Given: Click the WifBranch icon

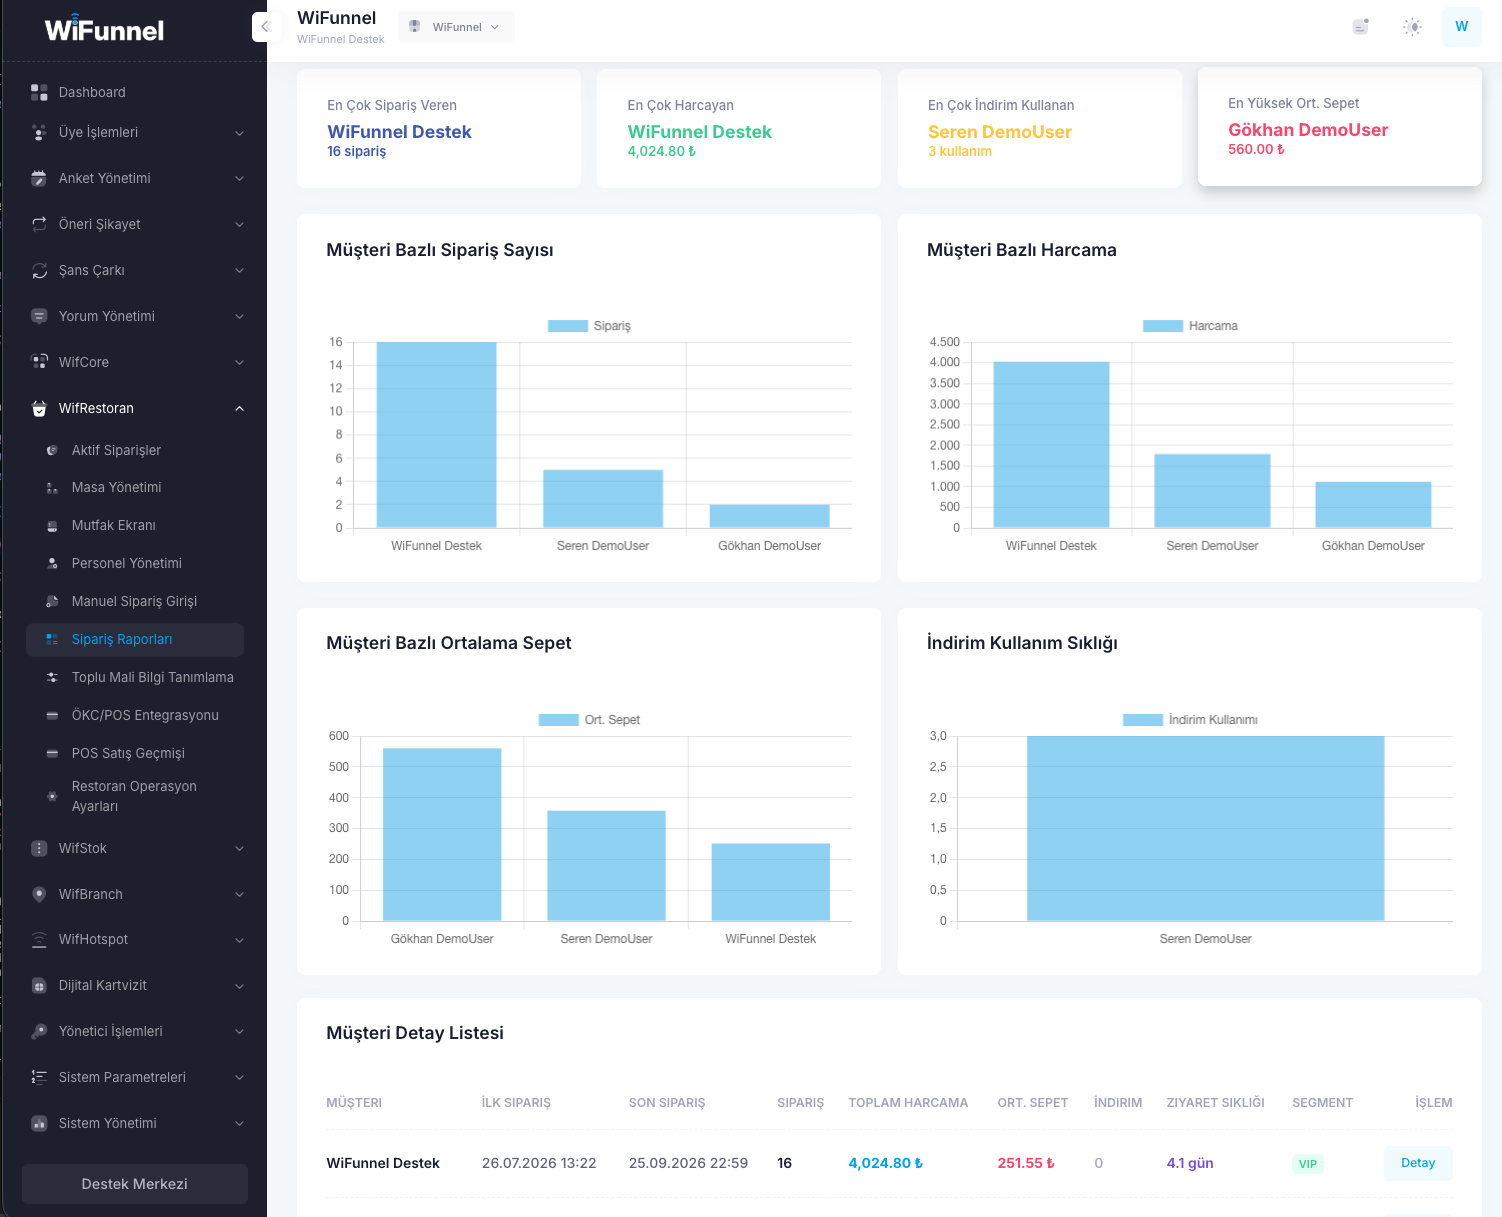Looking at the screenshot, I should (39, 894).
